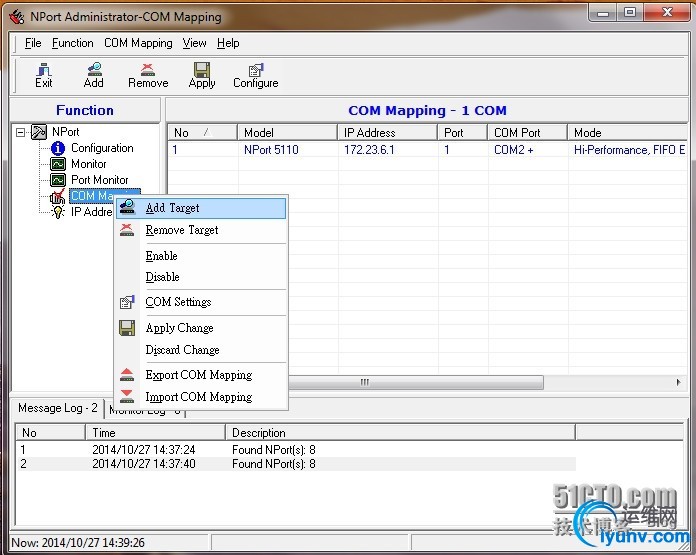Click the COM Mapping tree icon
The height and width of the screenshot is (555, 696).
pyautogui.click(x=57, y=196)
